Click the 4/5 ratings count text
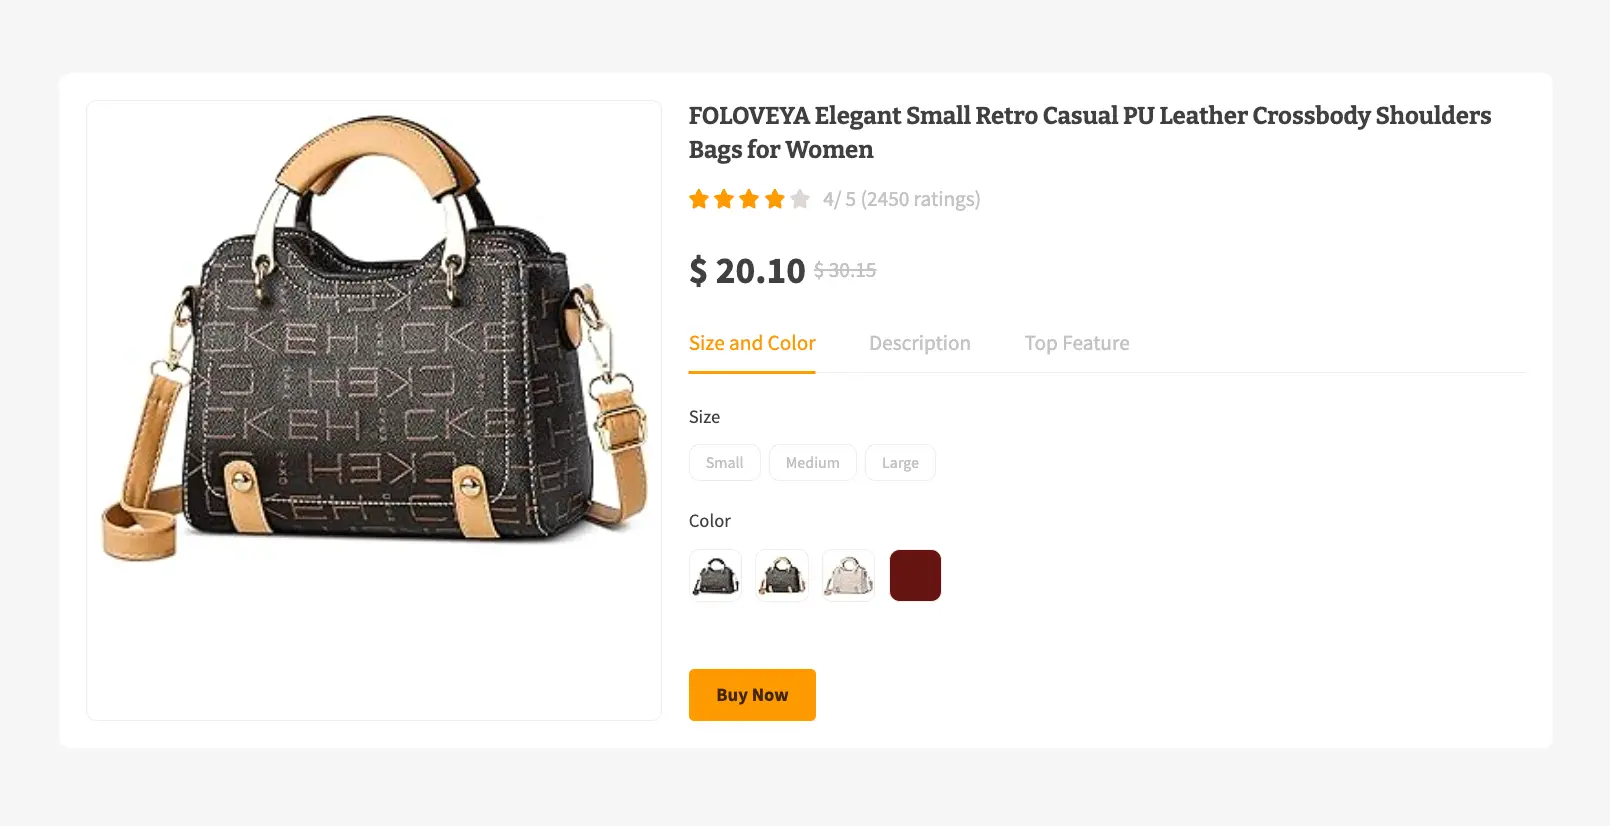Viewport: 1610px width, 826px height. 901,199
